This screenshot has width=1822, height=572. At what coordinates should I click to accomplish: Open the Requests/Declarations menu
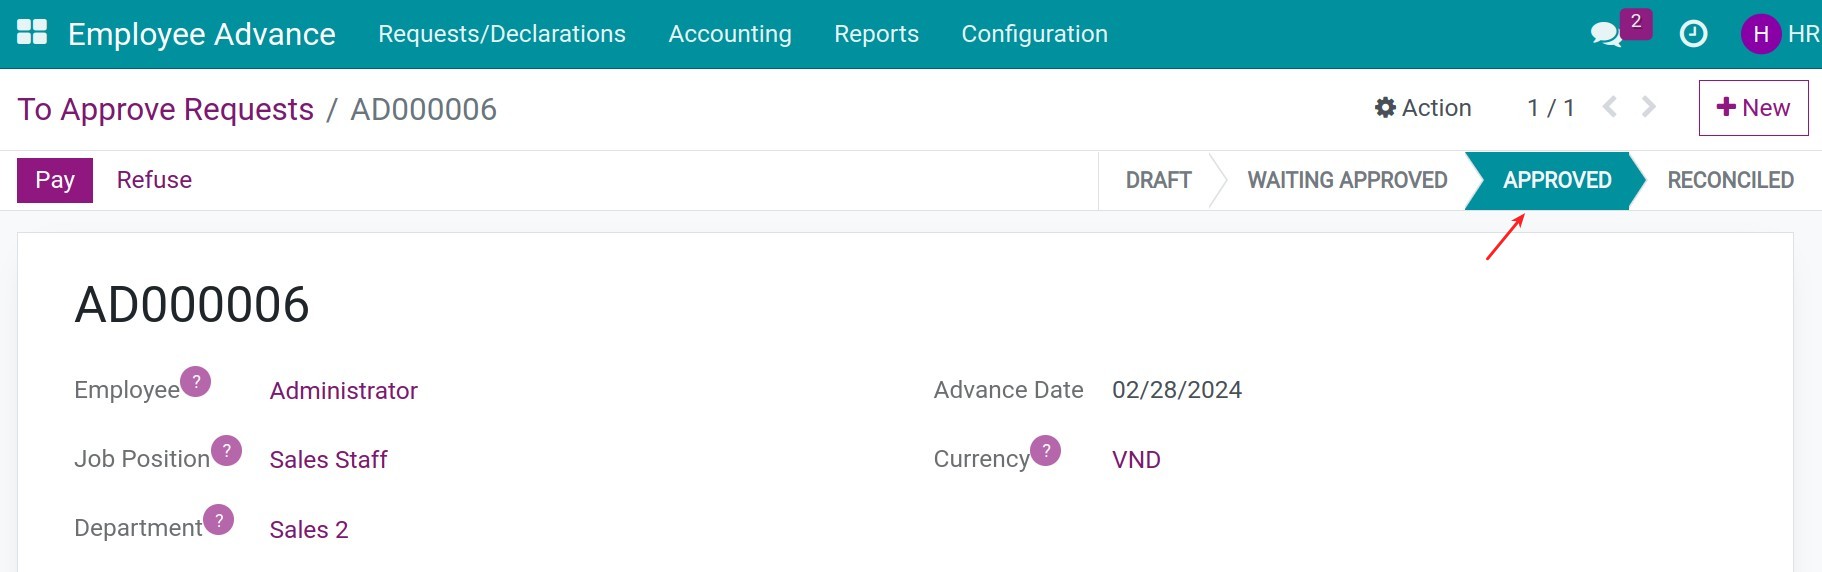pos(502,34)
